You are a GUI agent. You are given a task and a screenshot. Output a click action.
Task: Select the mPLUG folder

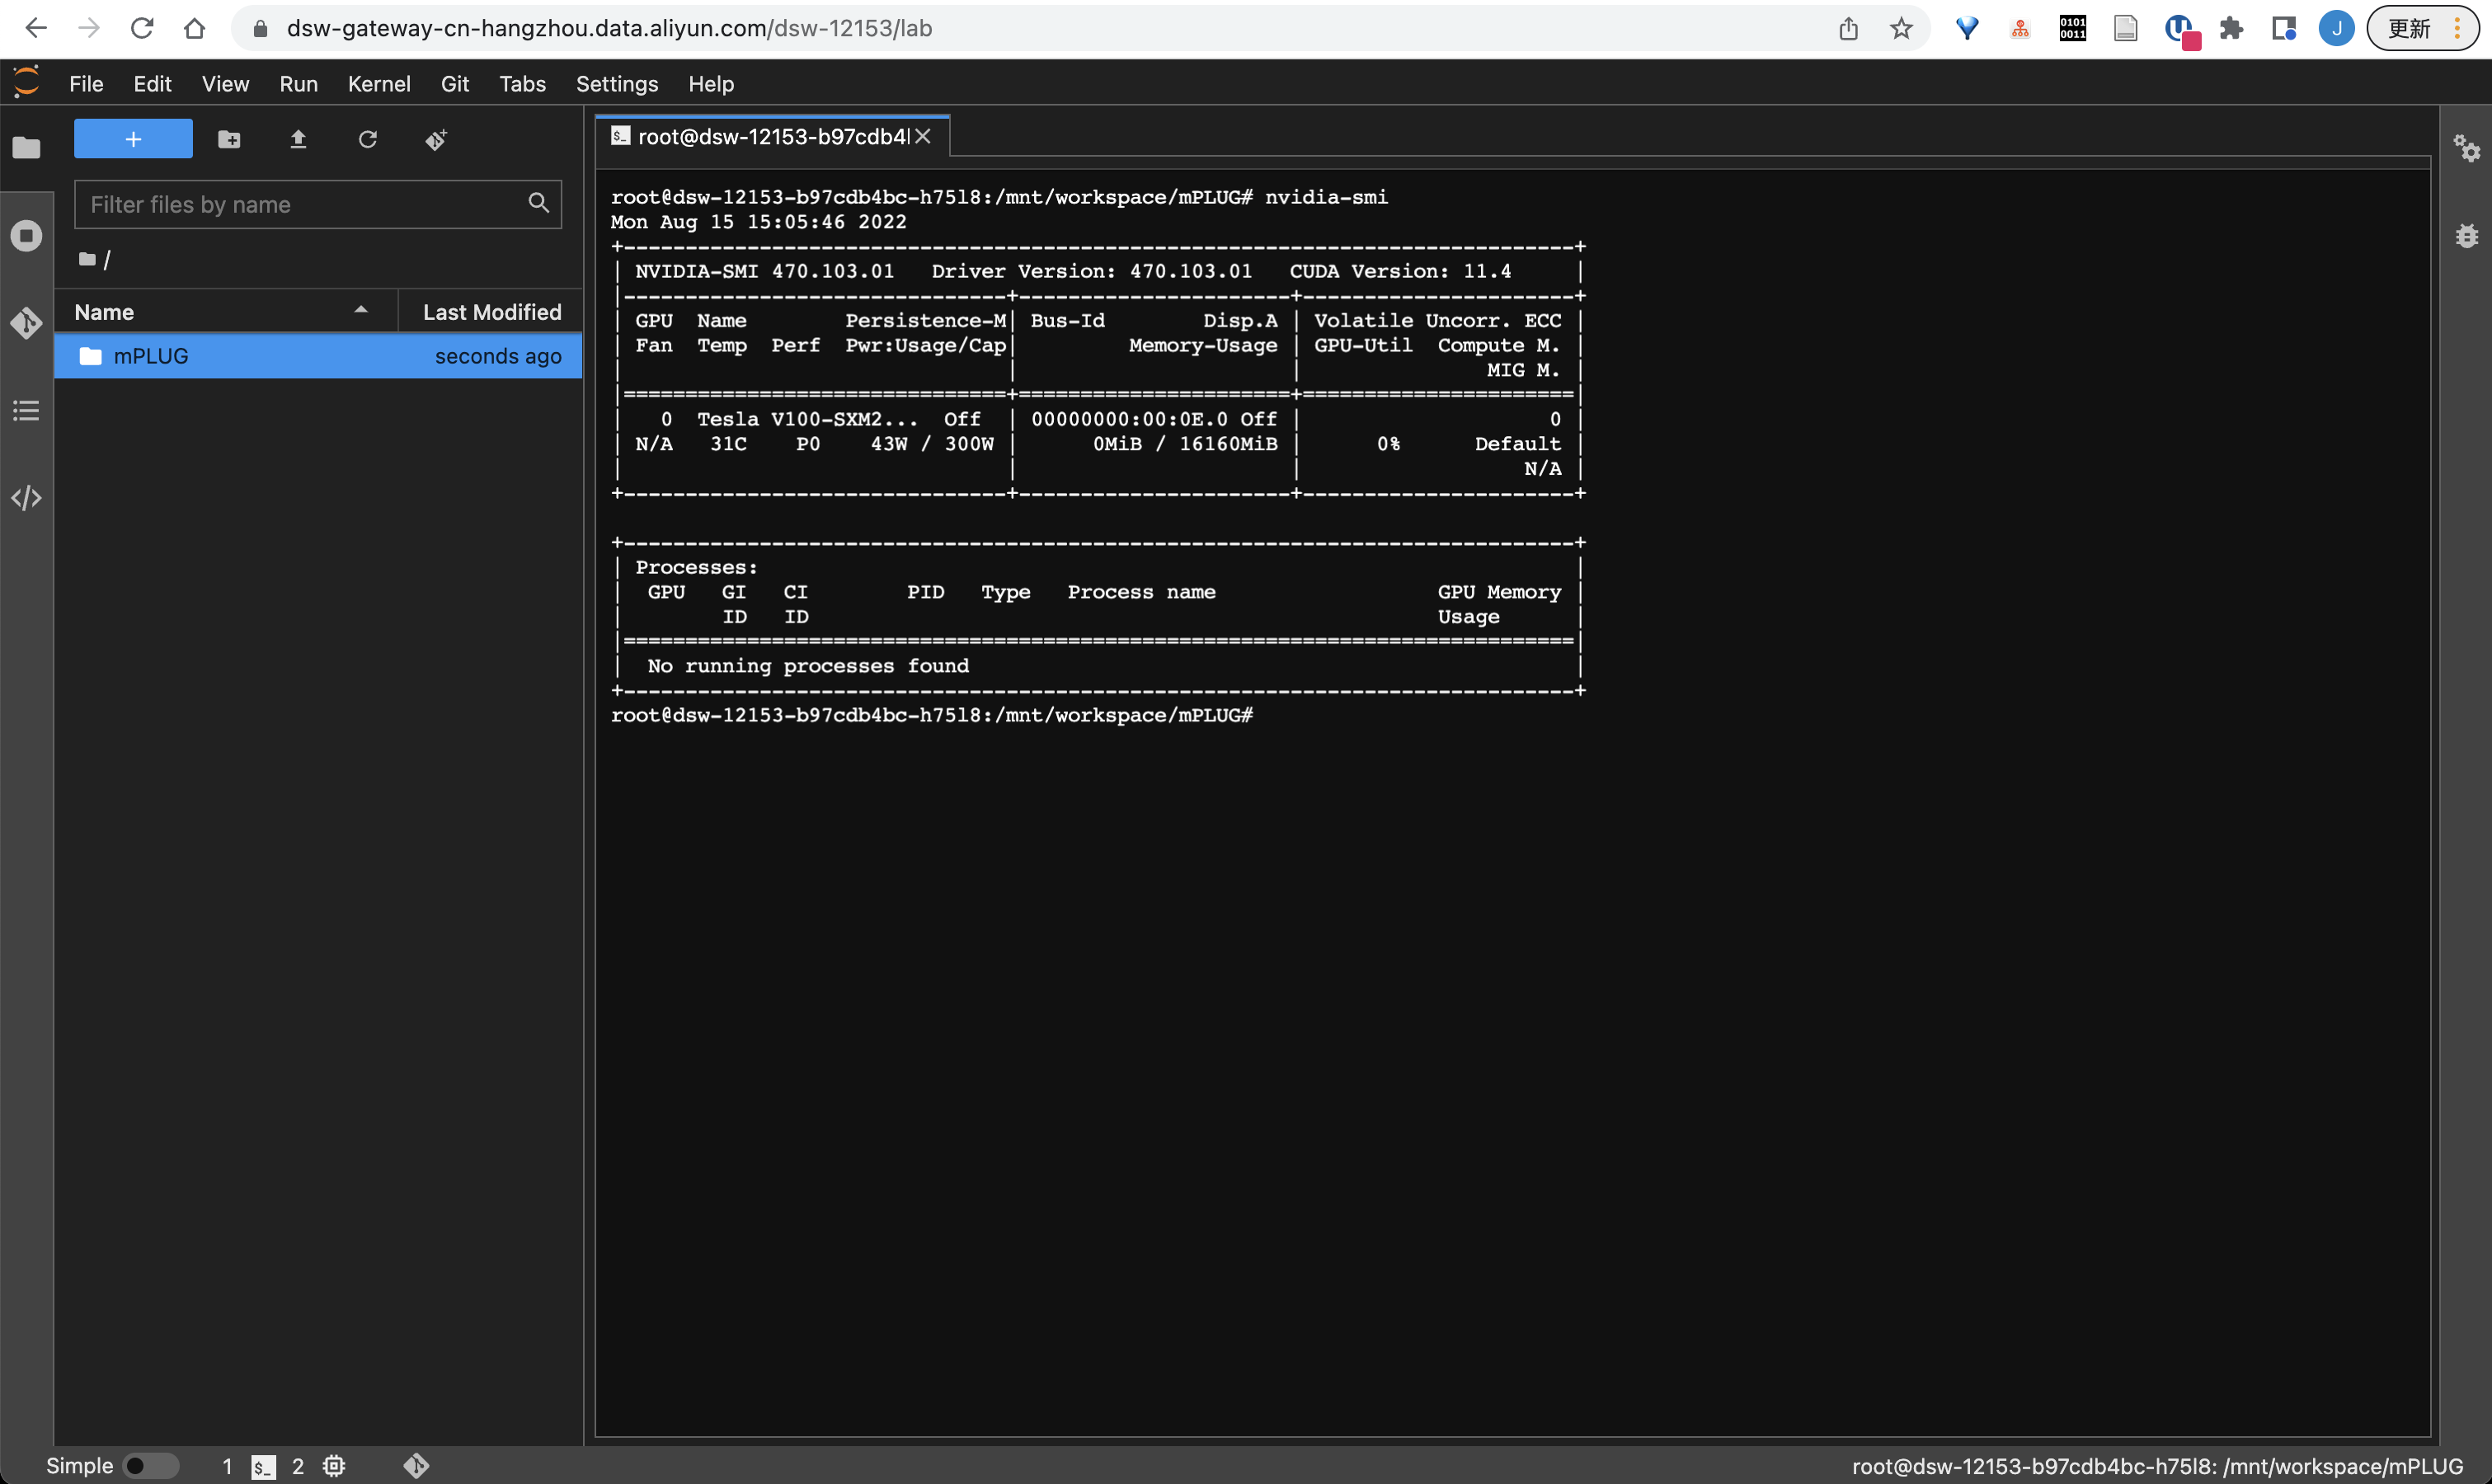pos(318,356)
